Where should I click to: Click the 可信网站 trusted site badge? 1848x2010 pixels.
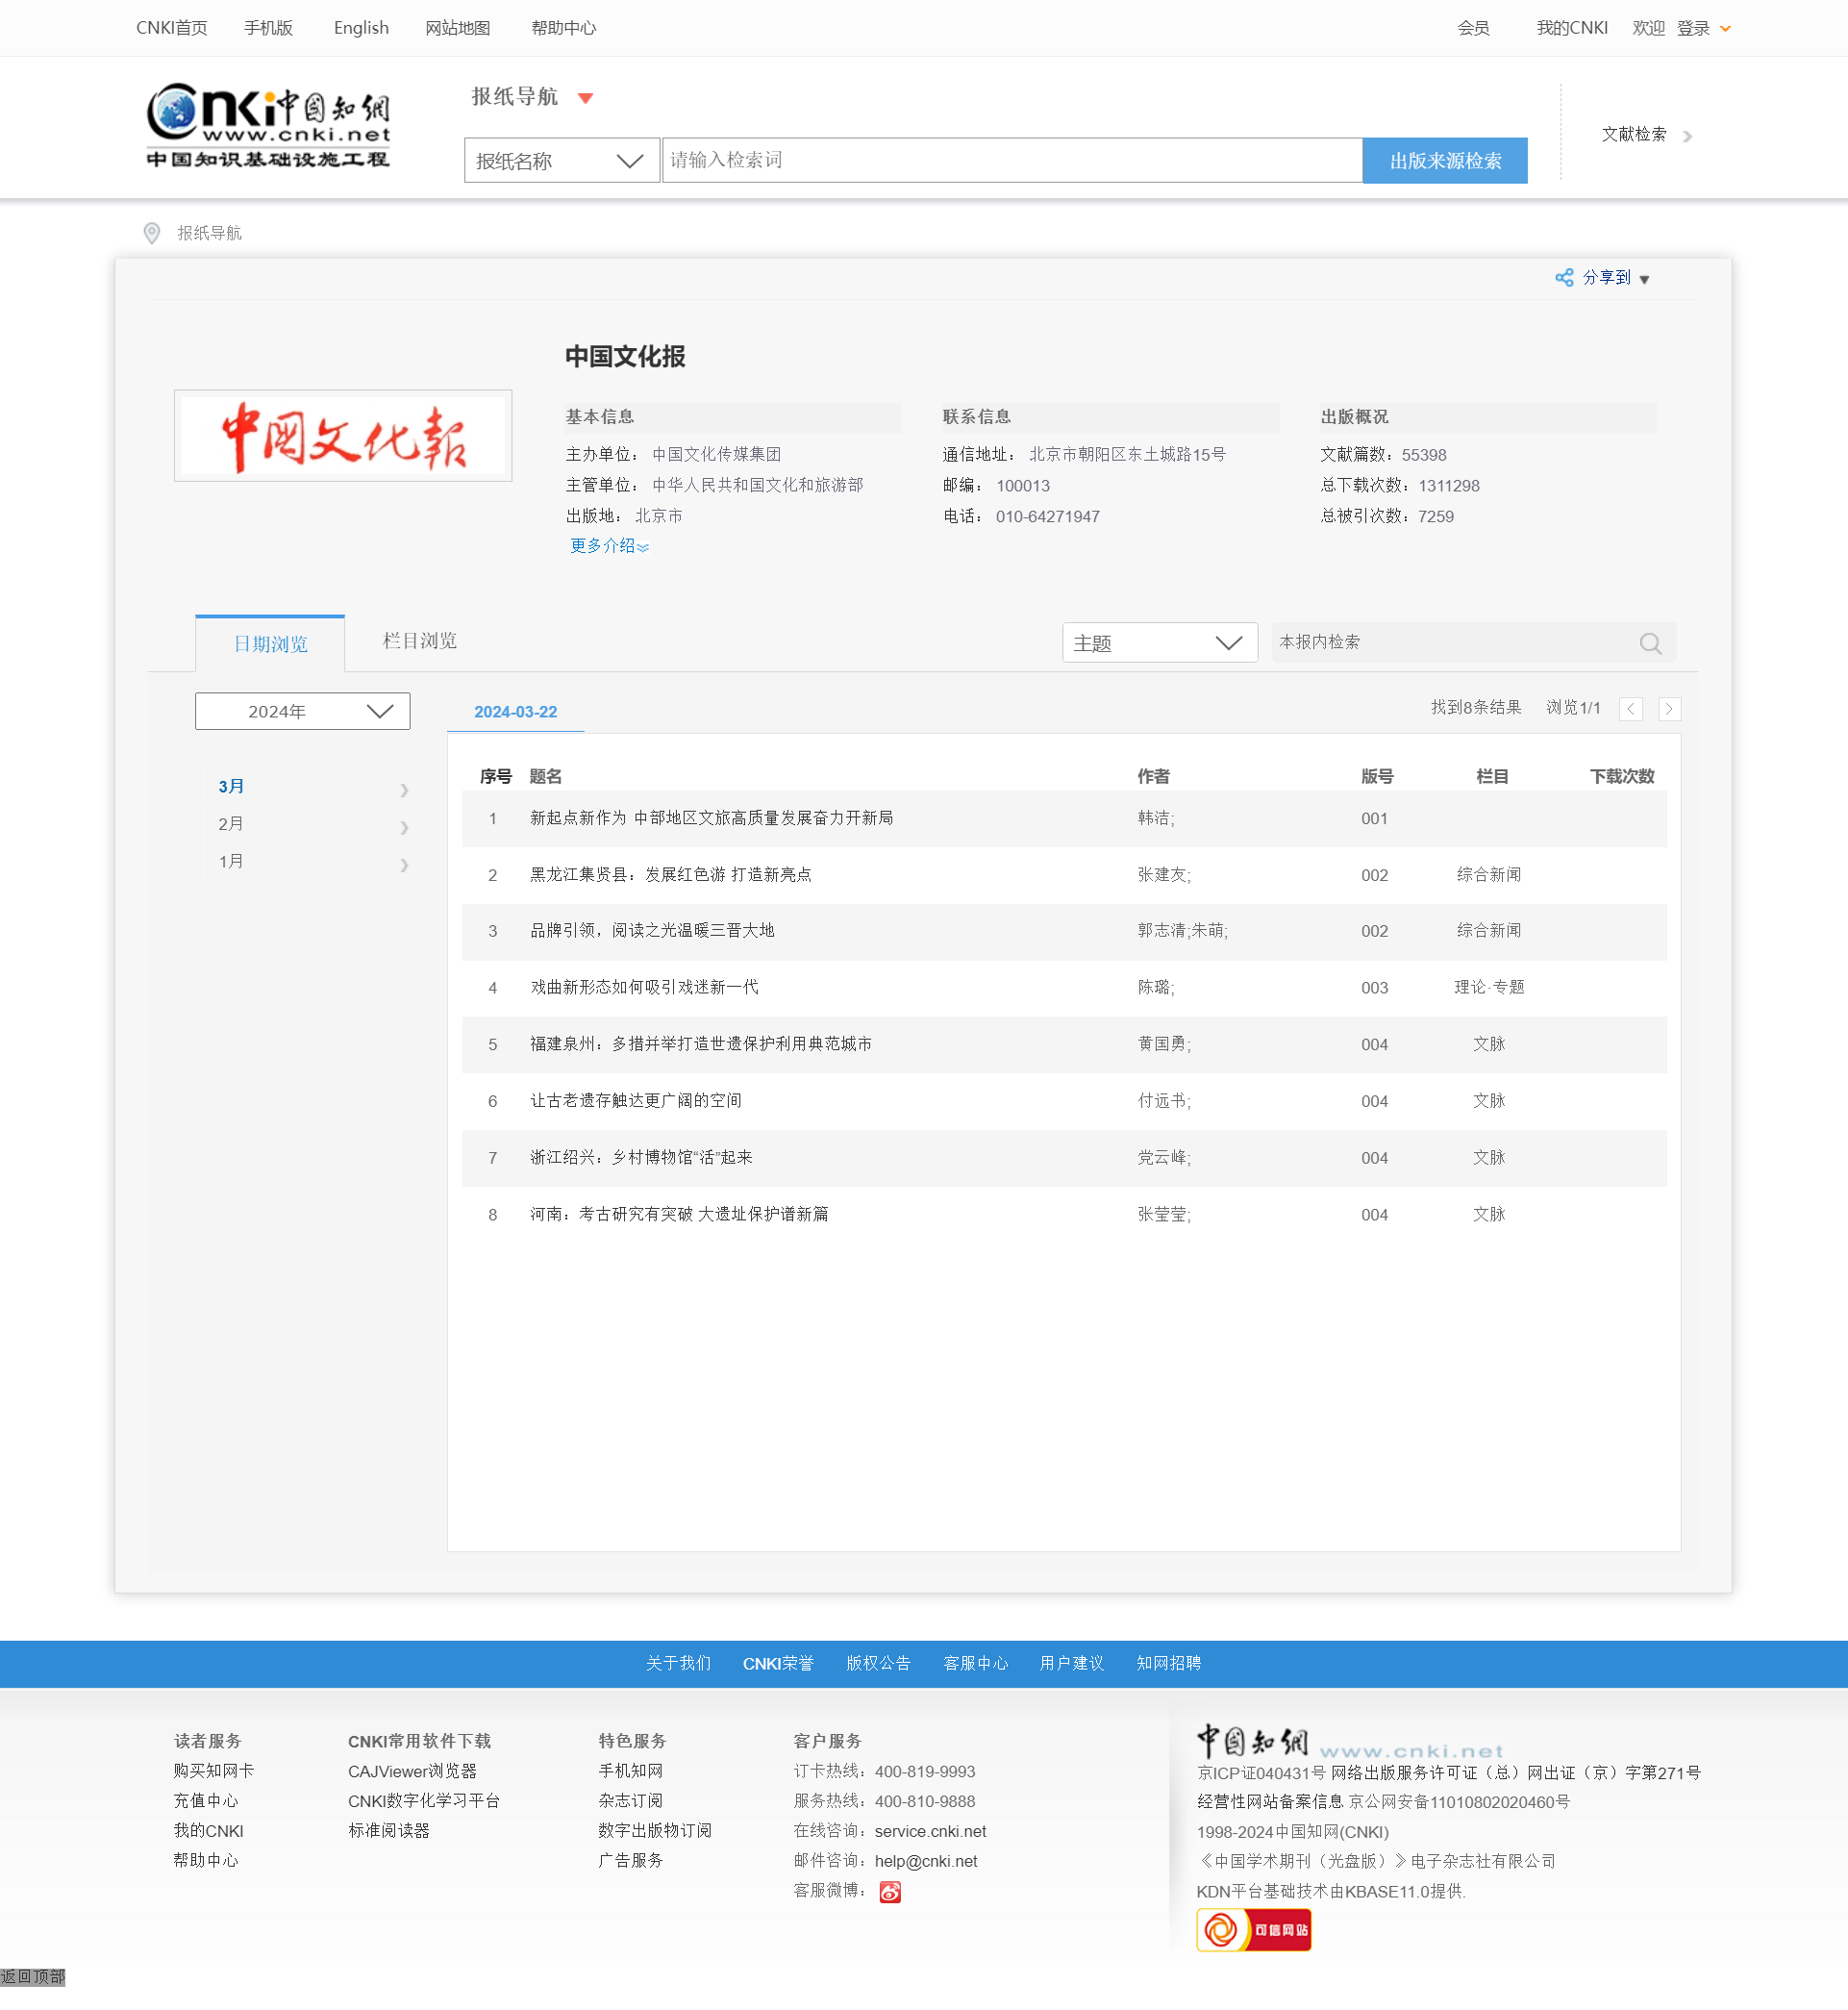(x=1254, y=1930)
